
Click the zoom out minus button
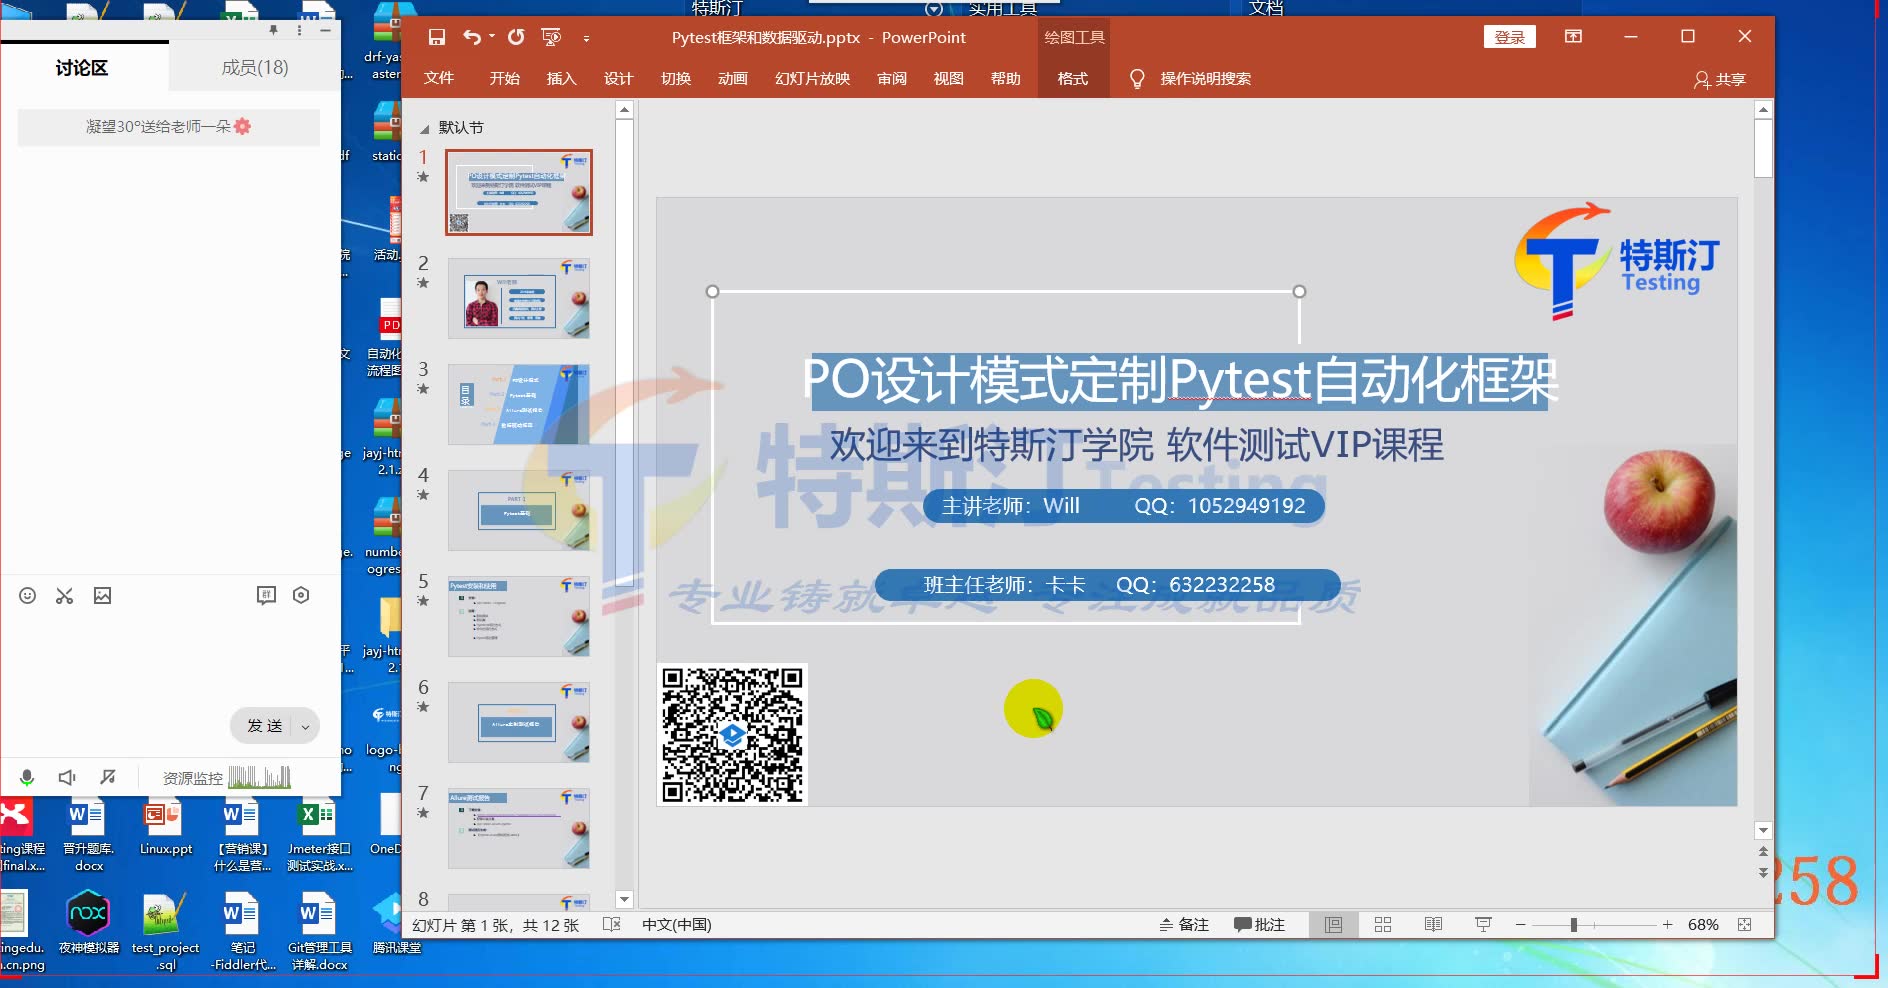click(1520, 924)
